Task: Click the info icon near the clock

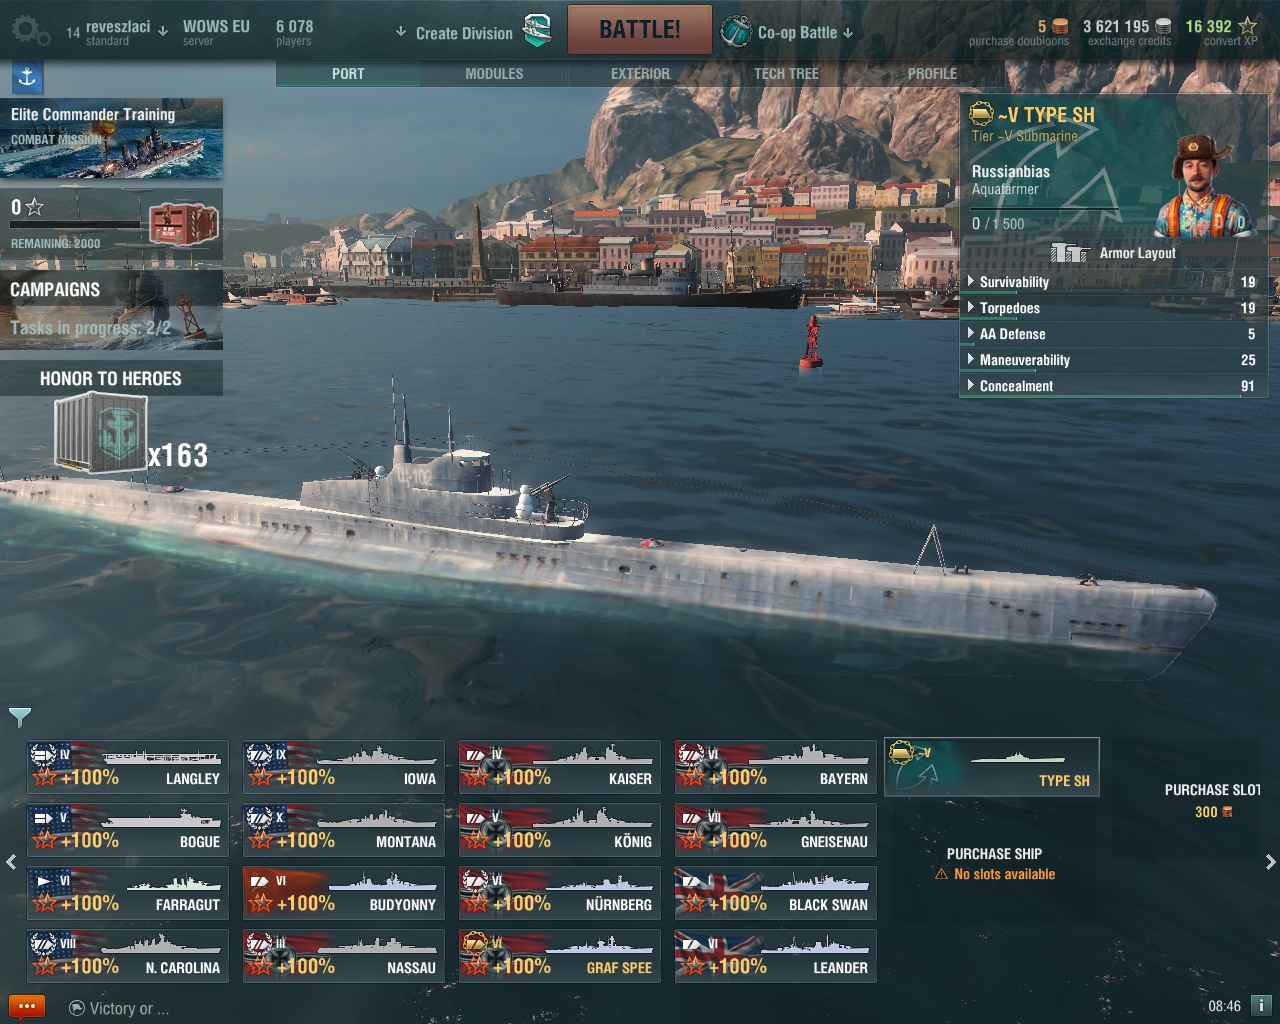Action: tap(1261, 1005)
